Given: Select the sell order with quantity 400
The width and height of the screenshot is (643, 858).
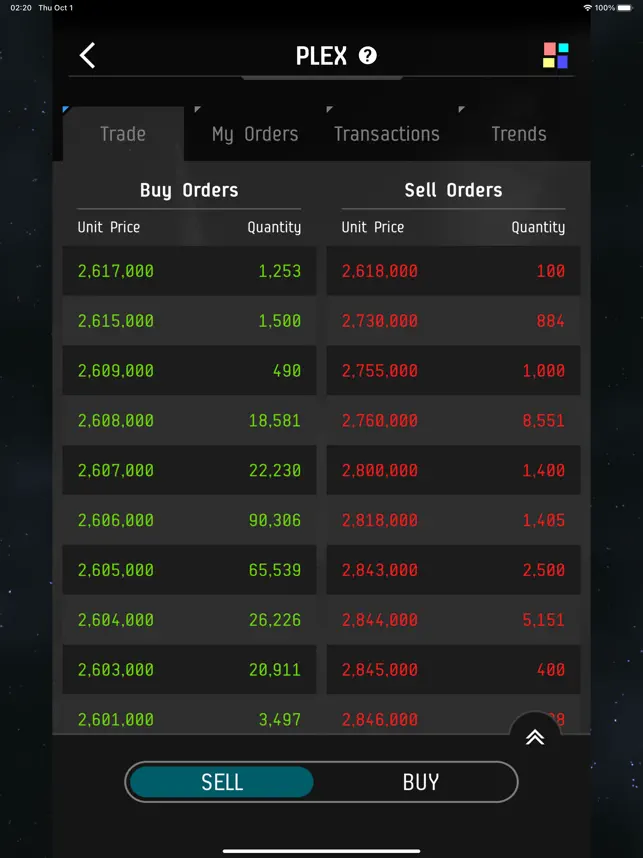Looking at the screenshot, I should pyautogui.click(x=453, y=669).
